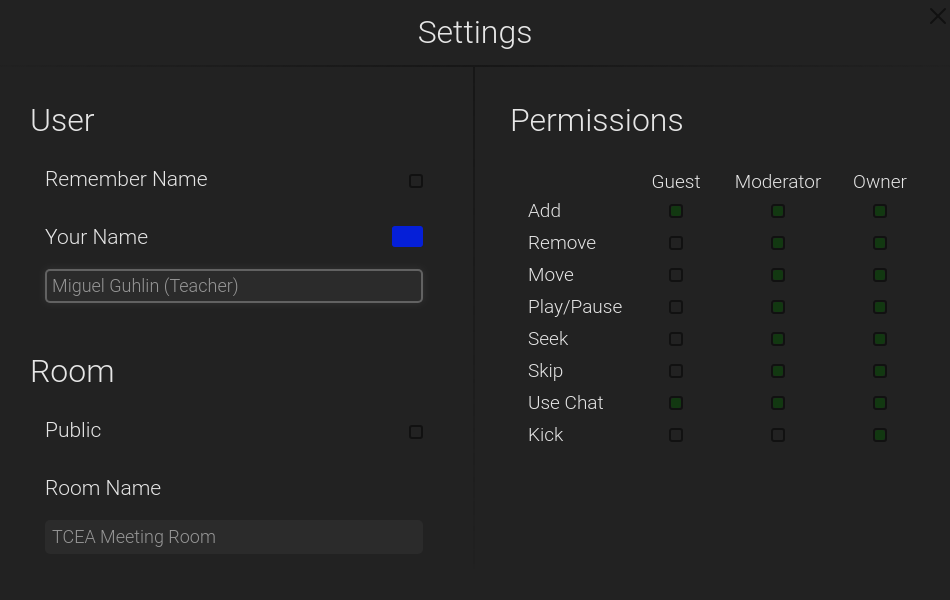
Task: Uncheck Add permission for Owner
Action: coord(880,211)
